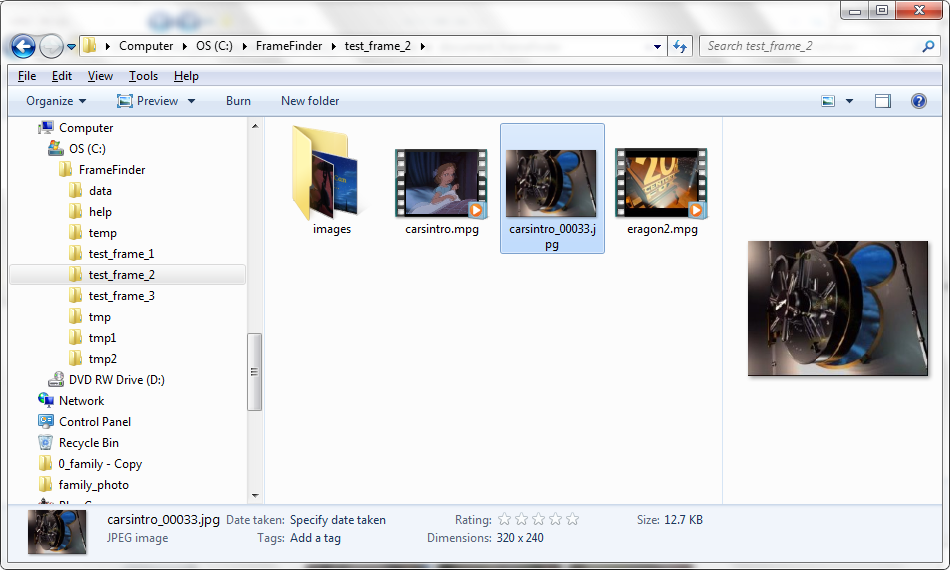Open the Preview dropdown arrow

pos(191,101)
